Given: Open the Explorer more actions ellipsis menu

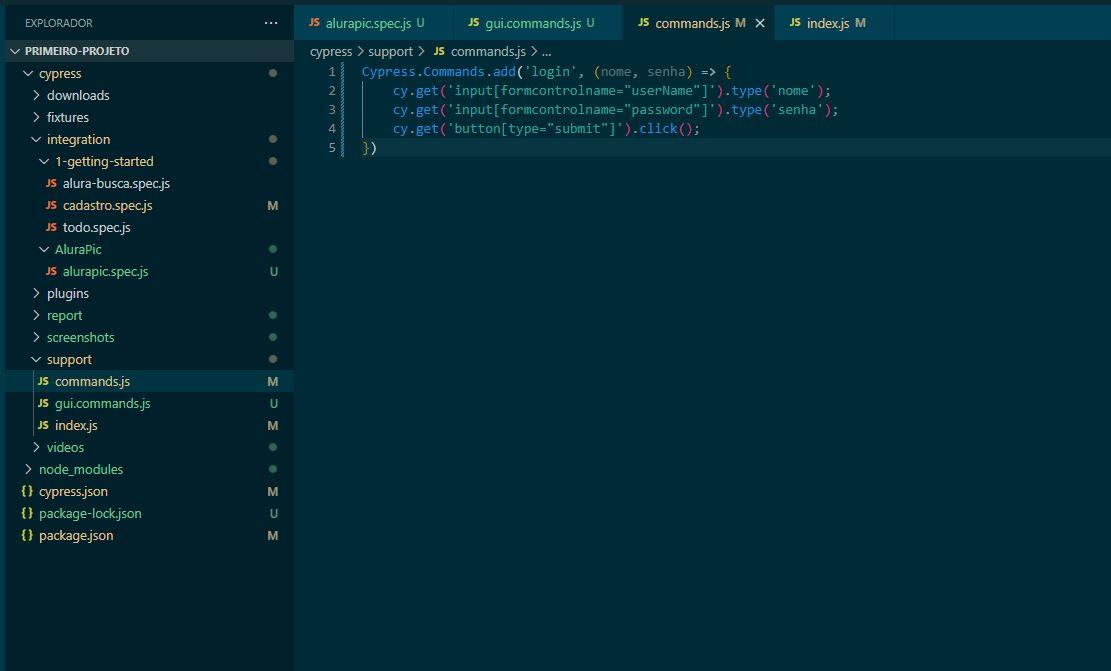Looking at the screenshot, I should click(x=271, y=23).
